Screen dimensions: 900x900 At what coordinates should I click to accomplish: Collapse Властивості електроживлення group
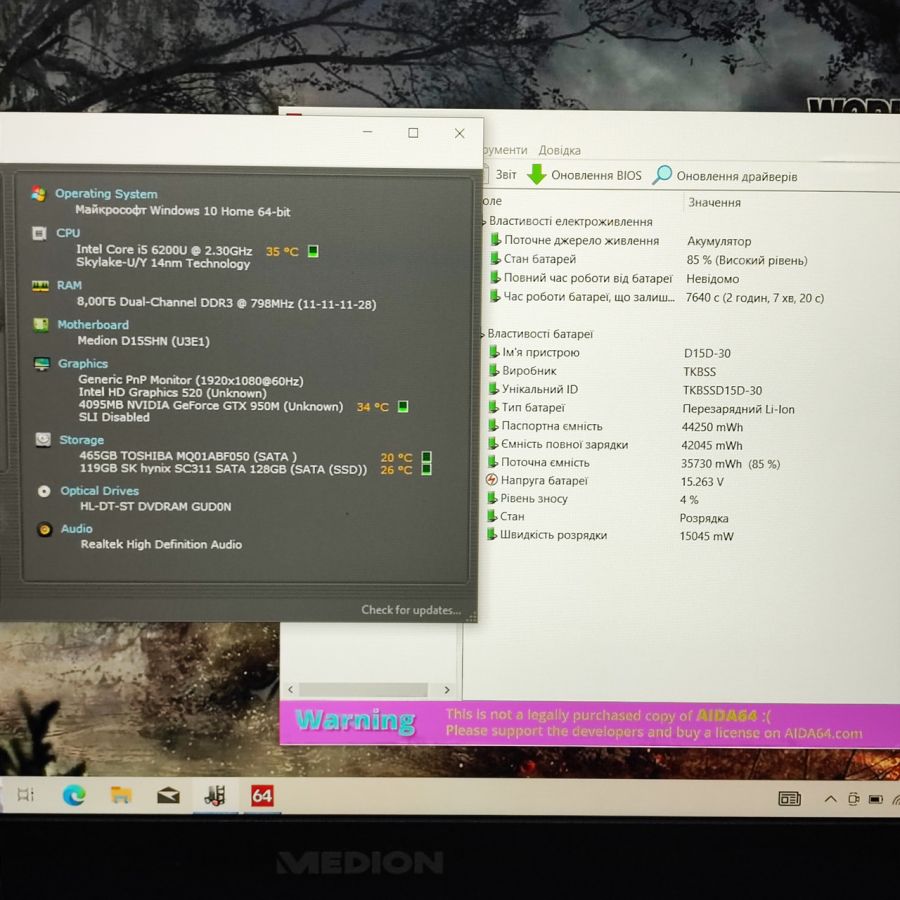484,222
